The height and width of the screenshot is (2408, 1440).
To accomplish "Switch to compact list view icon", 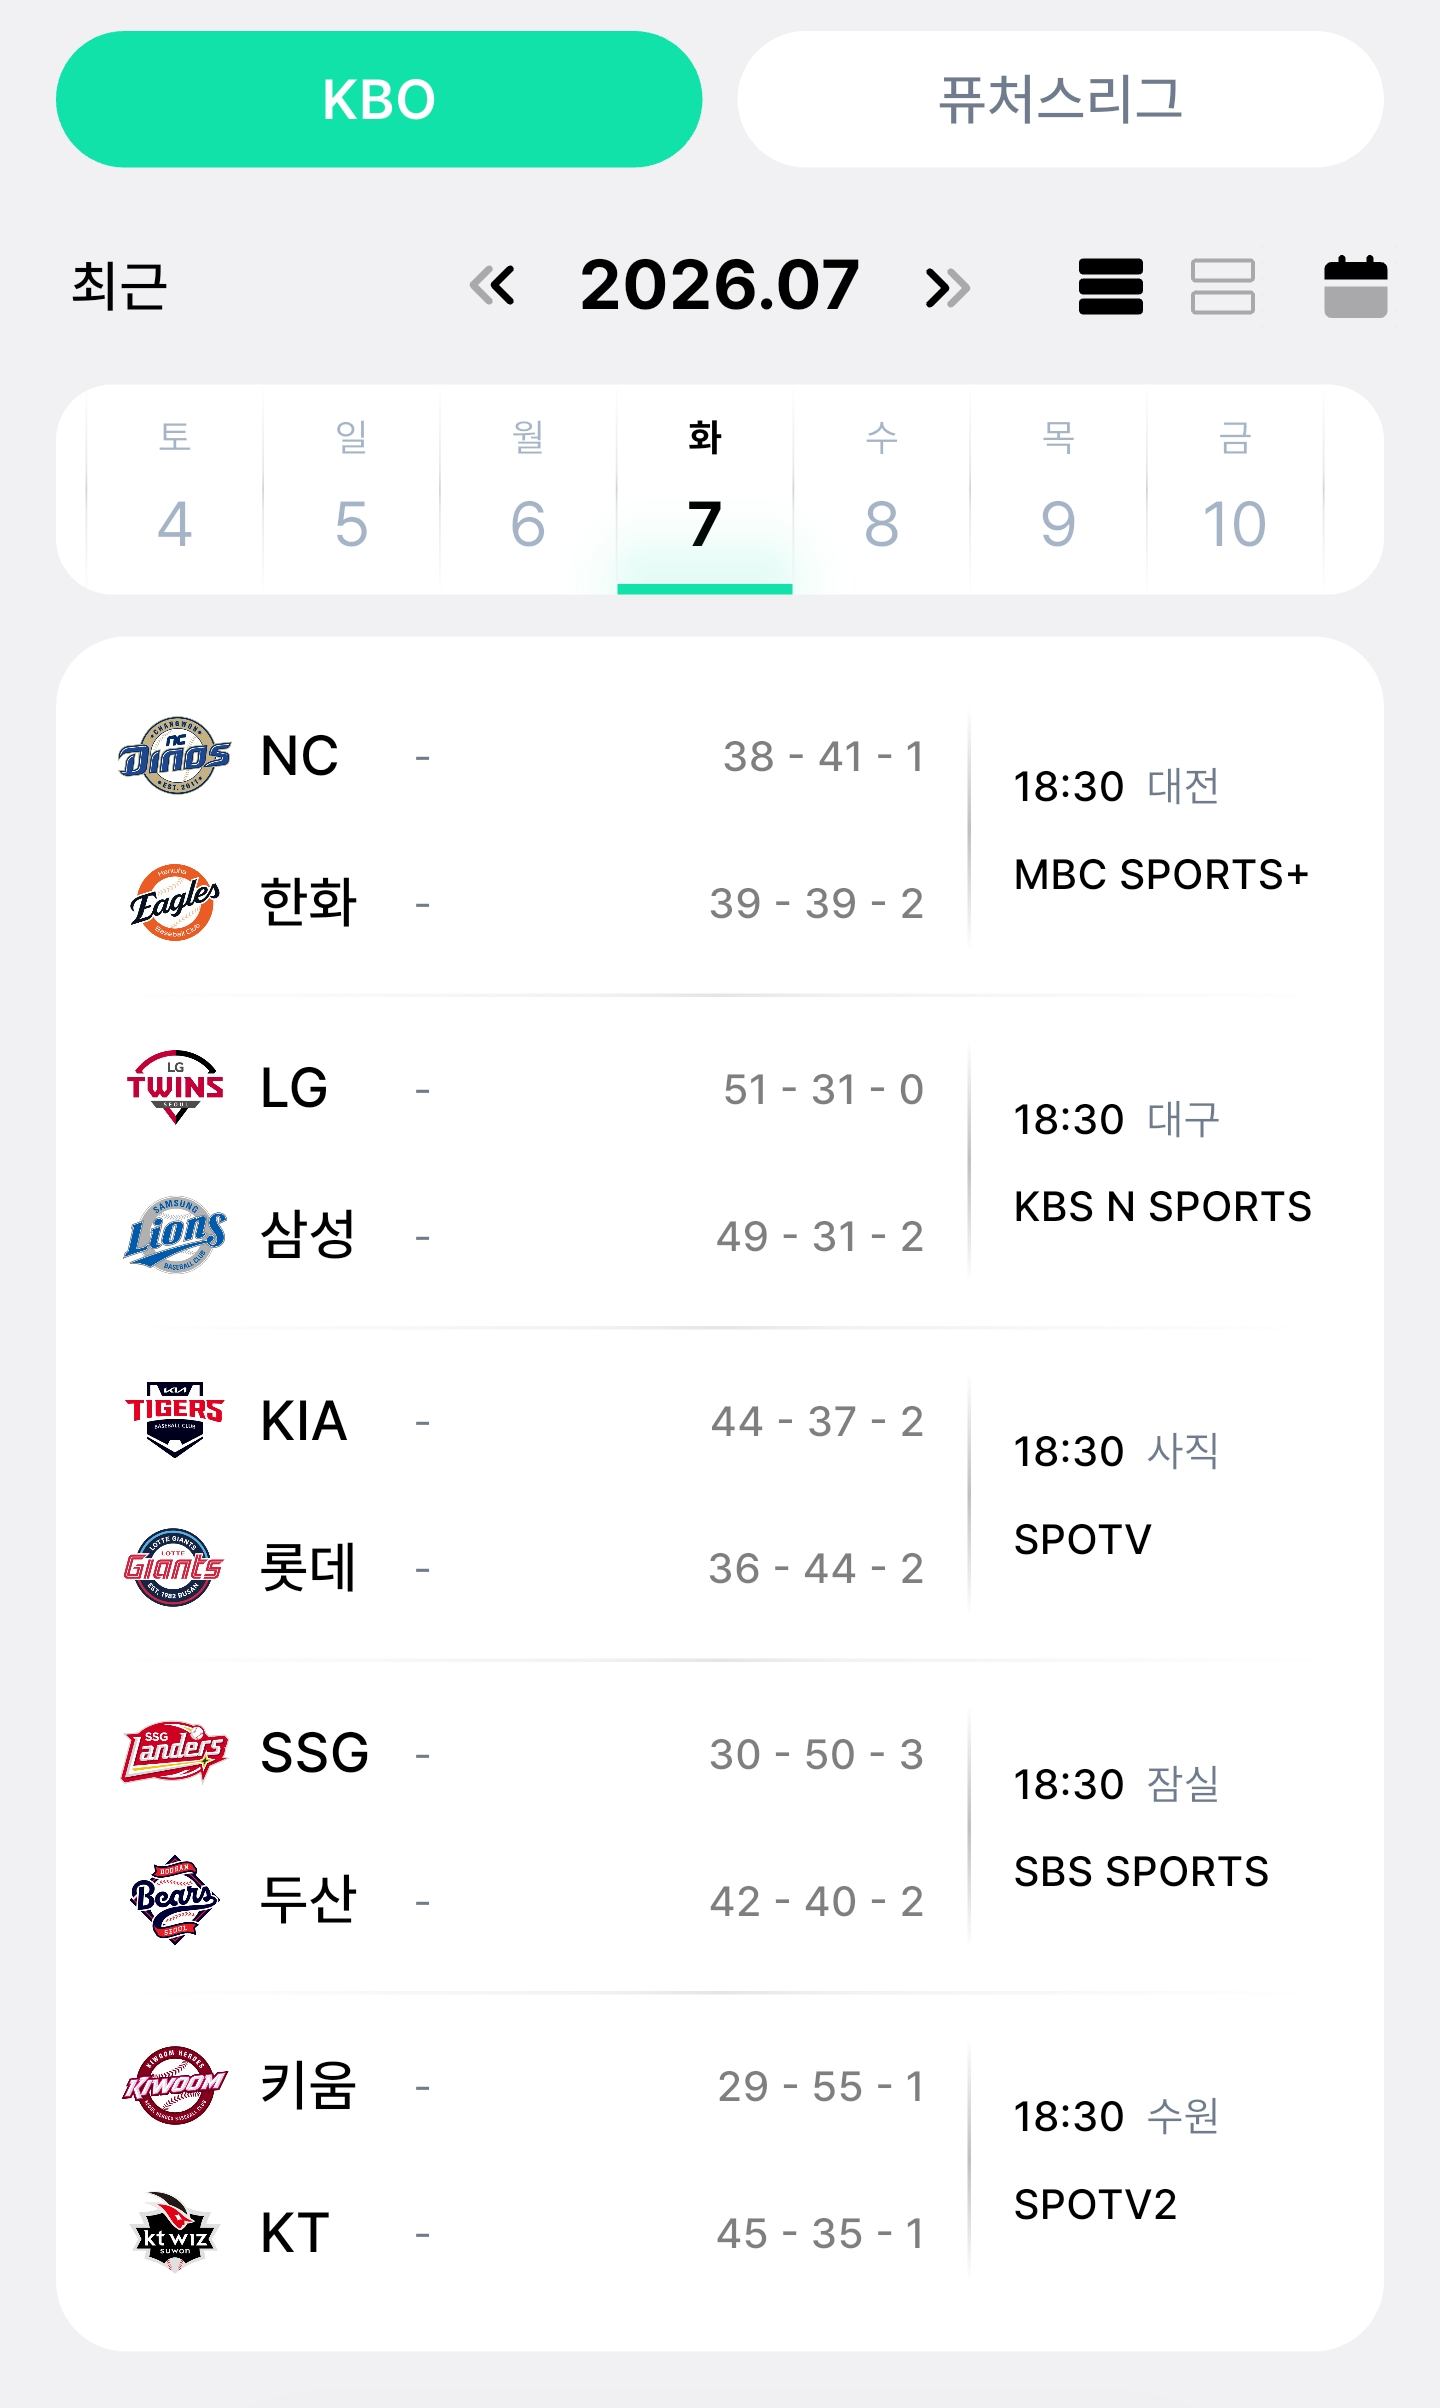I will 1110,286.
